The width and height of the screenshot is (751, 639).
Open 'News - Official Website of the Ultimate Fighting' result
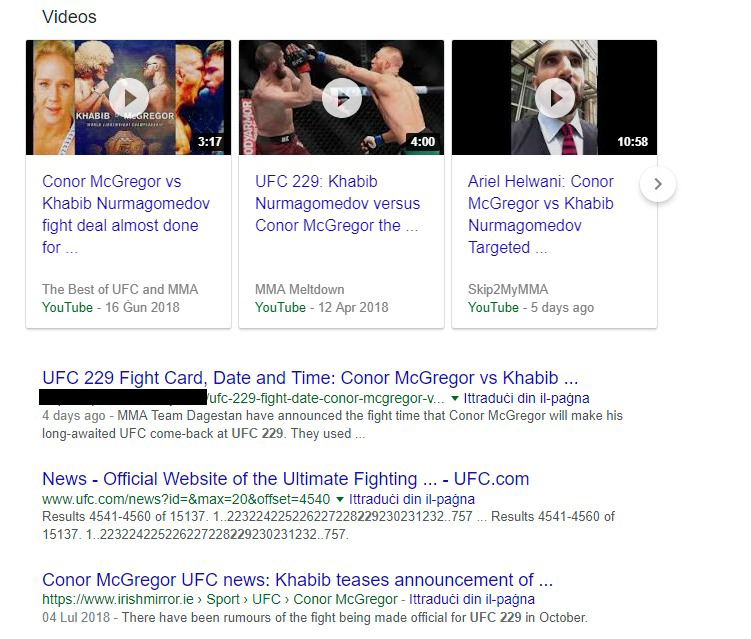(285, 479)
